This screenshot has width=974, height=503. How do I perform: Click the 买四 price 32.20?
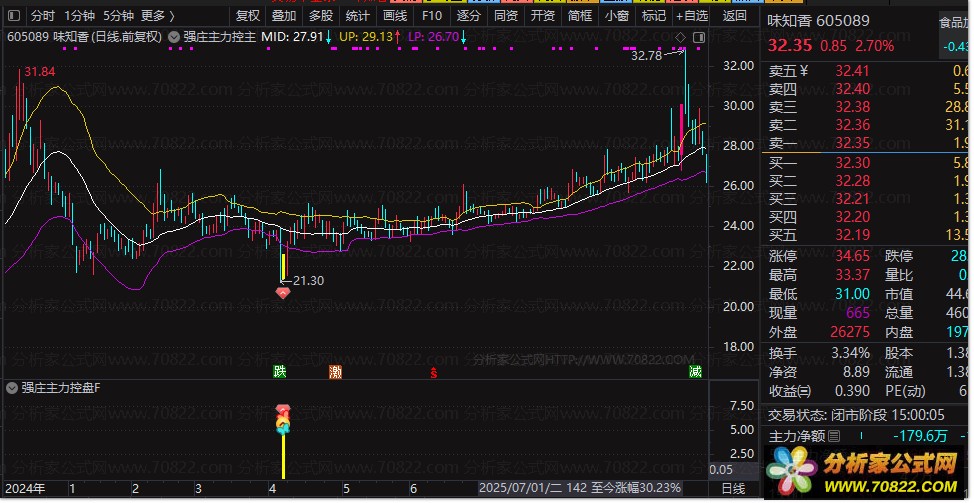[852, 217]
